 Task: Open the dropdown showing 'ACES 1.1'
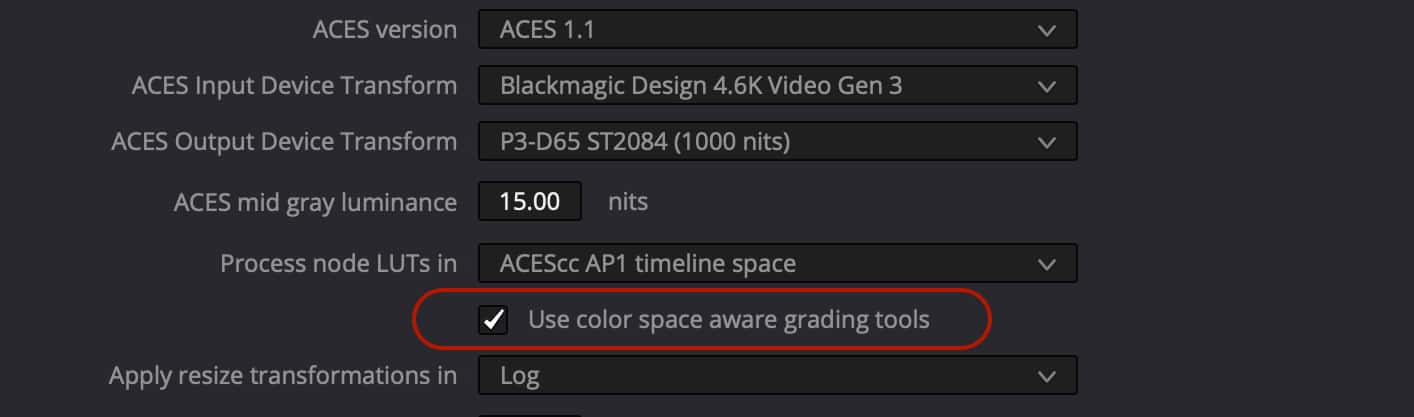pos(760,30)
